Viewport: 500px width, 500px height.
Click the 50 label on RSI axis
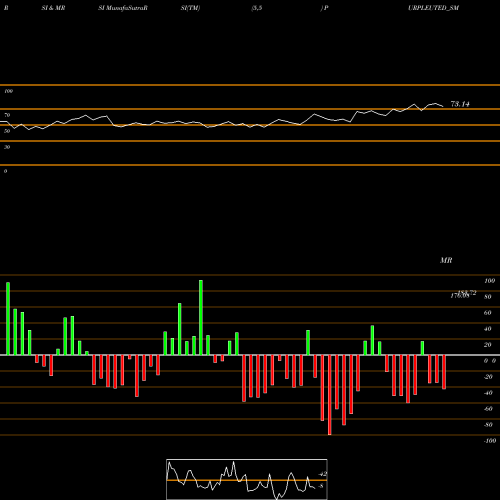click(x=7, y=131)
